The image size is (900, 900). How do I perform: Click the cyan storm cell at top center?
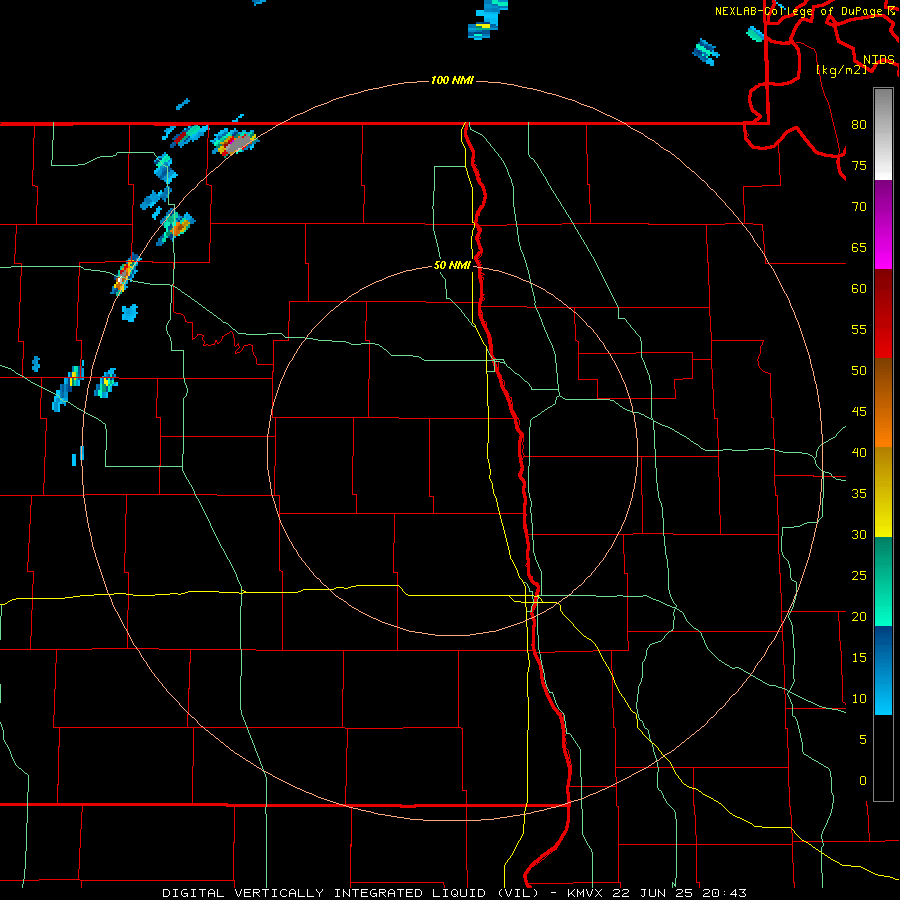(x=488, y=19)
